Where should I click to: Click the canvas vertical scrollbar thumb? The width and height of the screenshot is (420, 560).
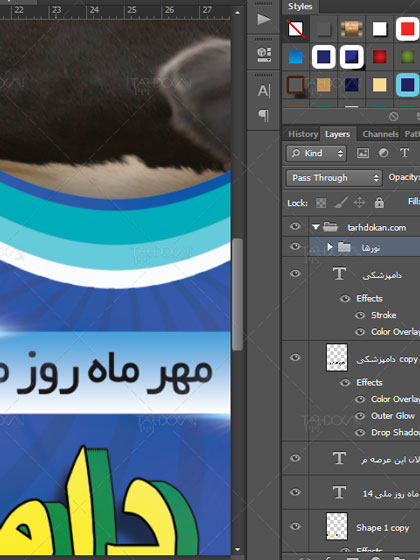pyautogui.click(x=237, y=294)
